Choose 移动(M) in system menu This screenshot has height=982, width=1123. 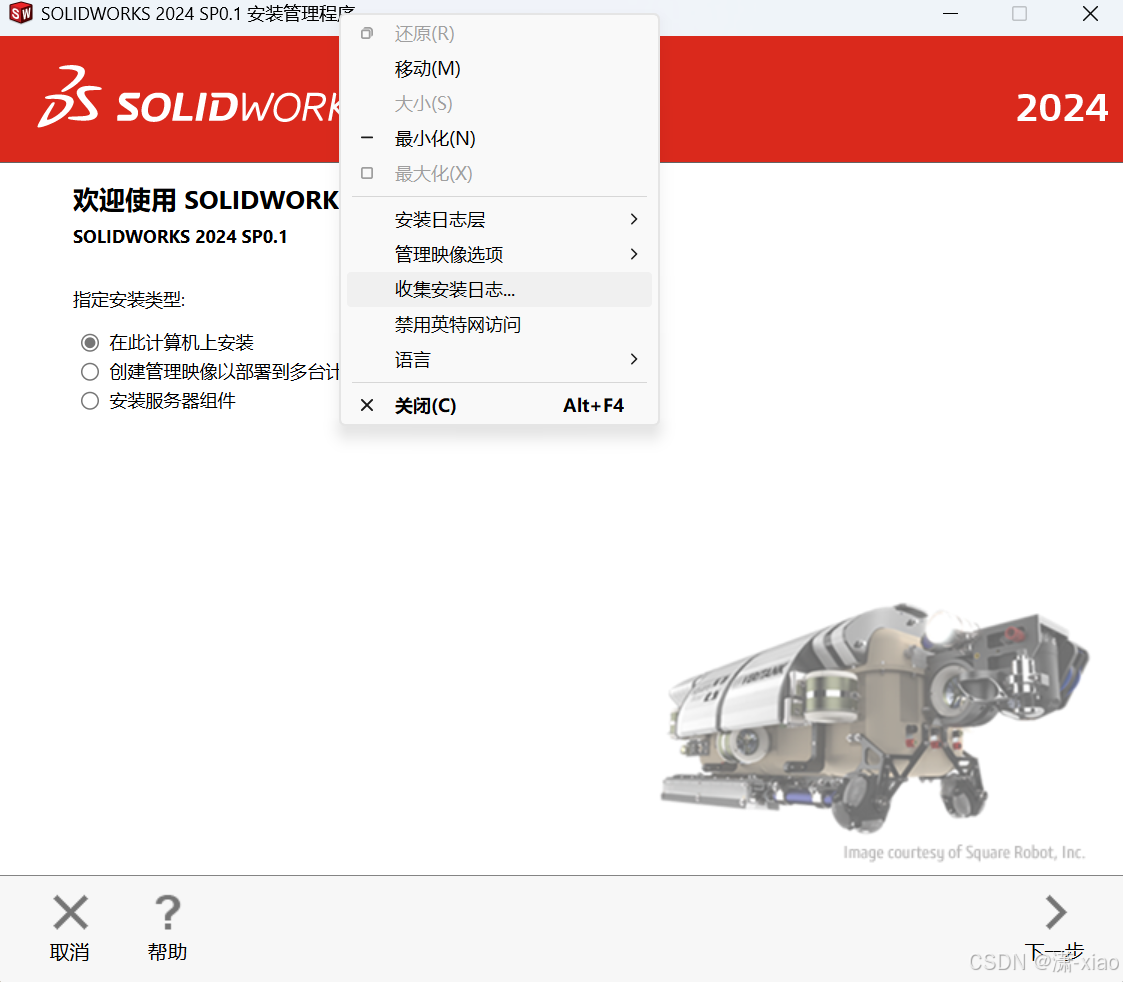pos(499,69)
